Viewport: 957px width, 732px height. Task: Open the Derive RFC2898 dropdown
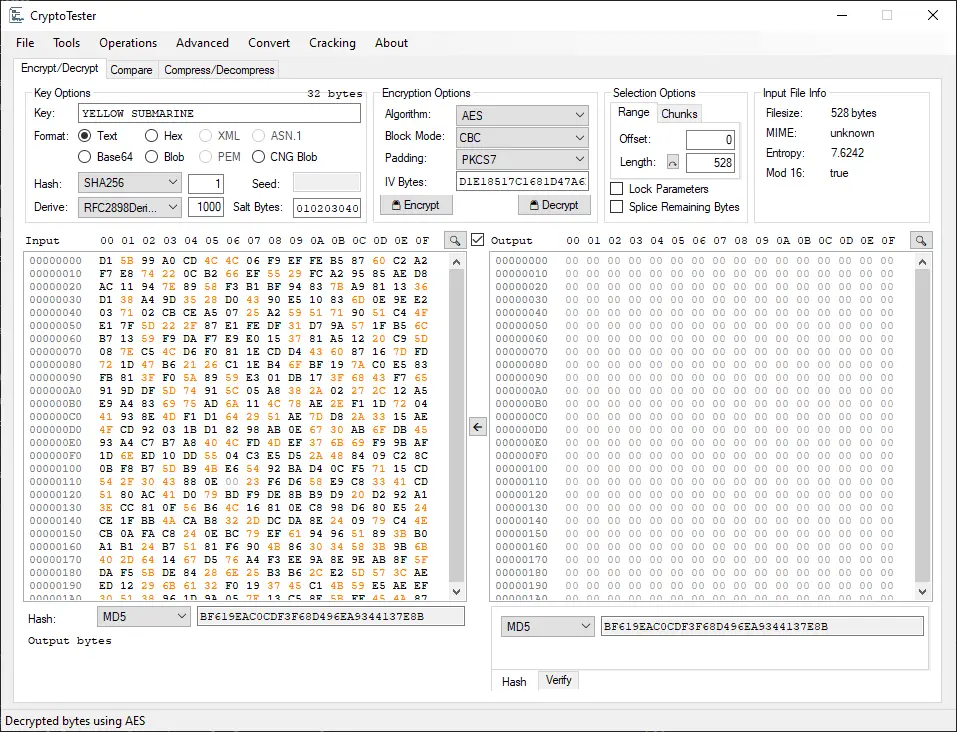coord(129,208)
